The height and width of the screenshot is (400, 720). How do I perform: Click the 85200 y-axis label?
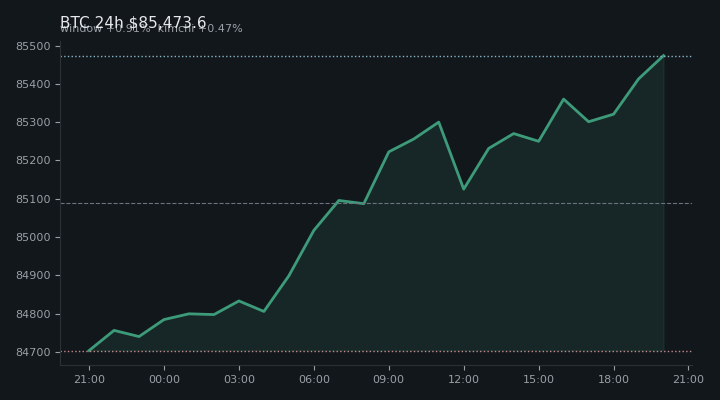coord(33,161)
